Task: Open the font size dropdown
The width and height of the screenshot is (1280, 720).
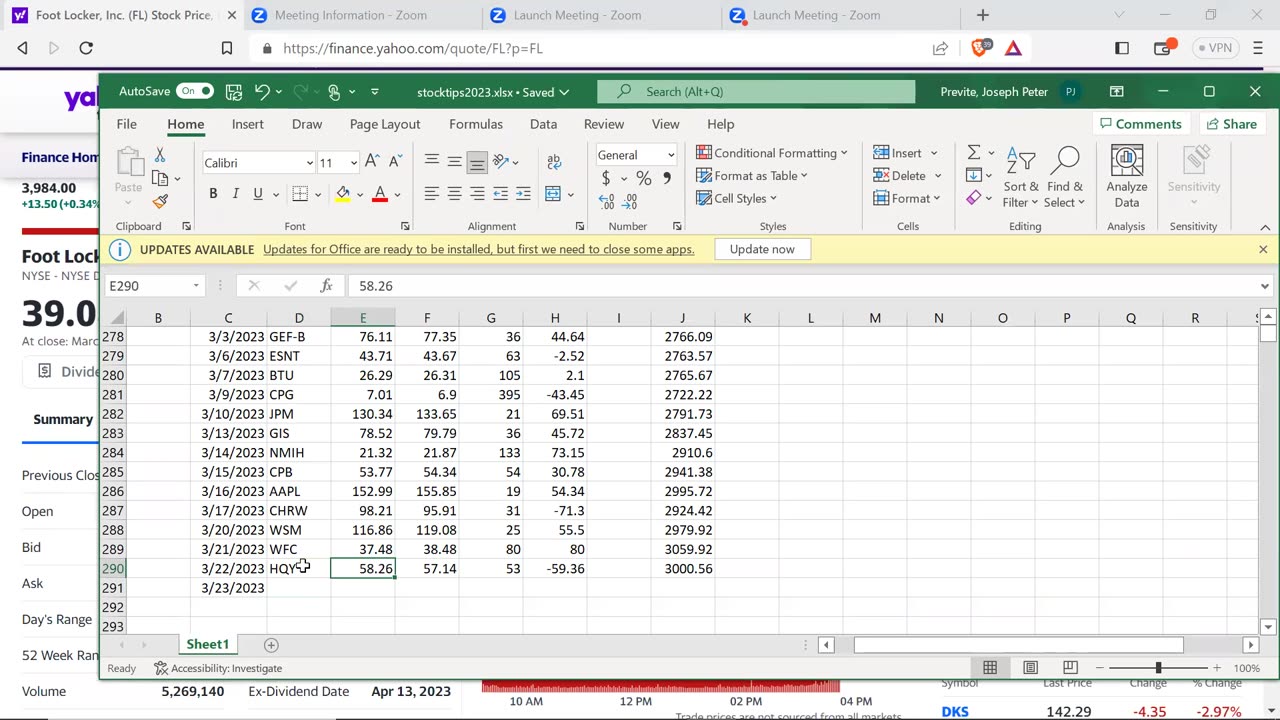Action: point(353,163)
